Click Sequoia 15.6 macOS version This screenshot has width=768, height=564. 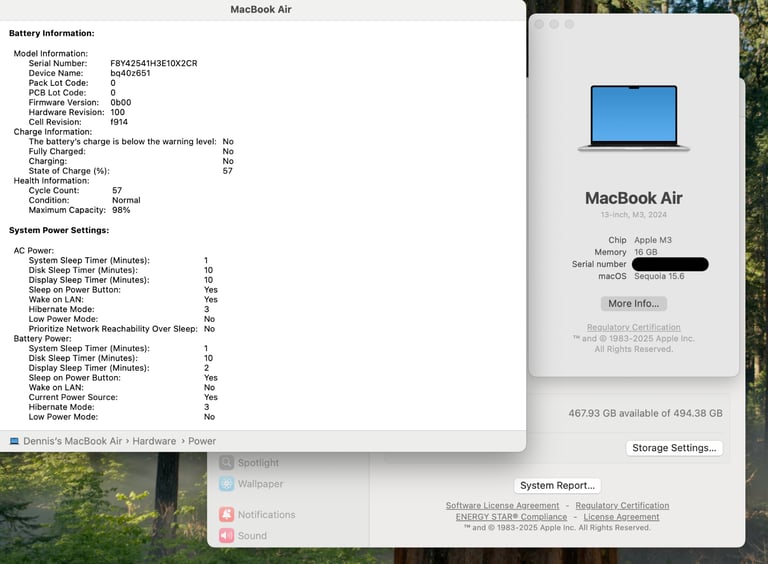pos(659,276)
